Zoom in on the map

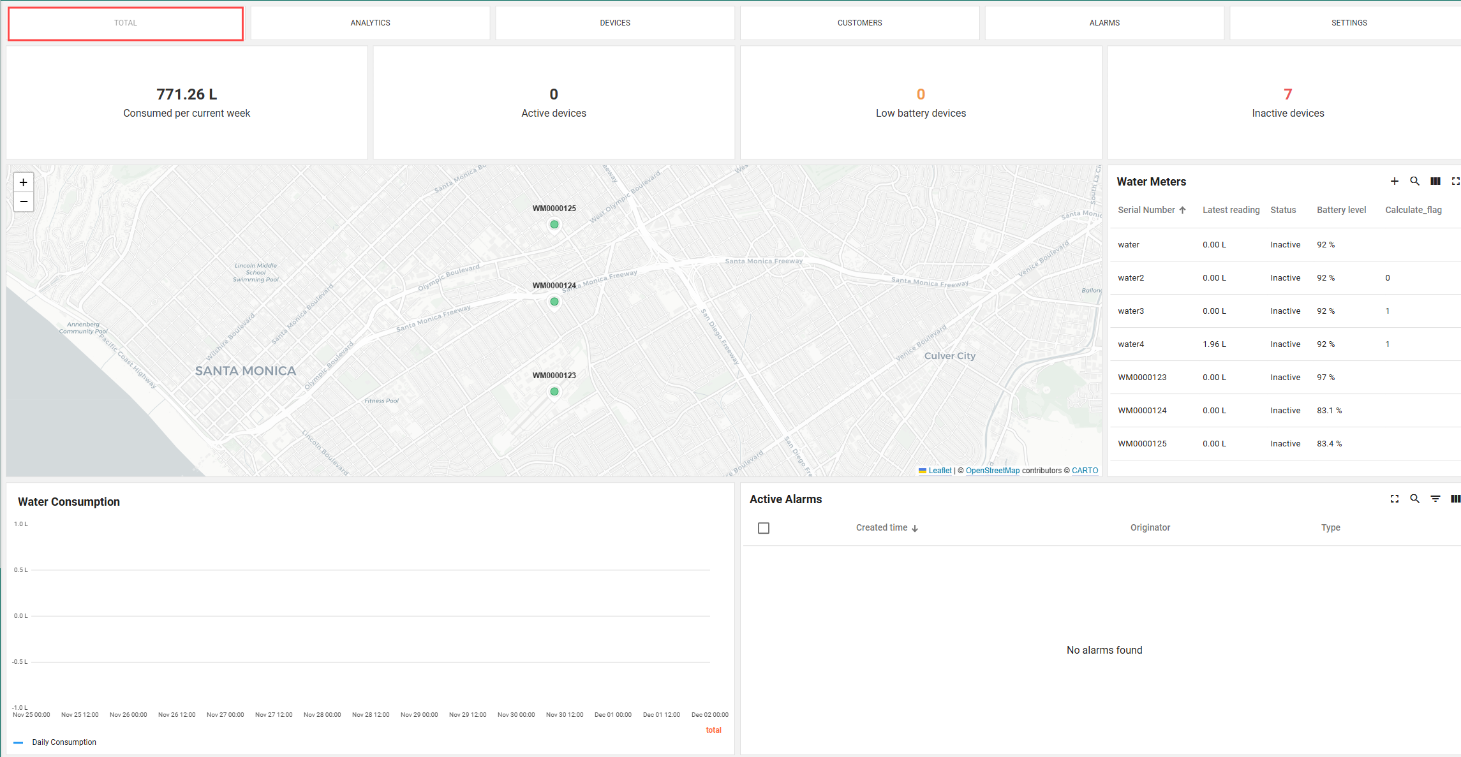(23, 181)
